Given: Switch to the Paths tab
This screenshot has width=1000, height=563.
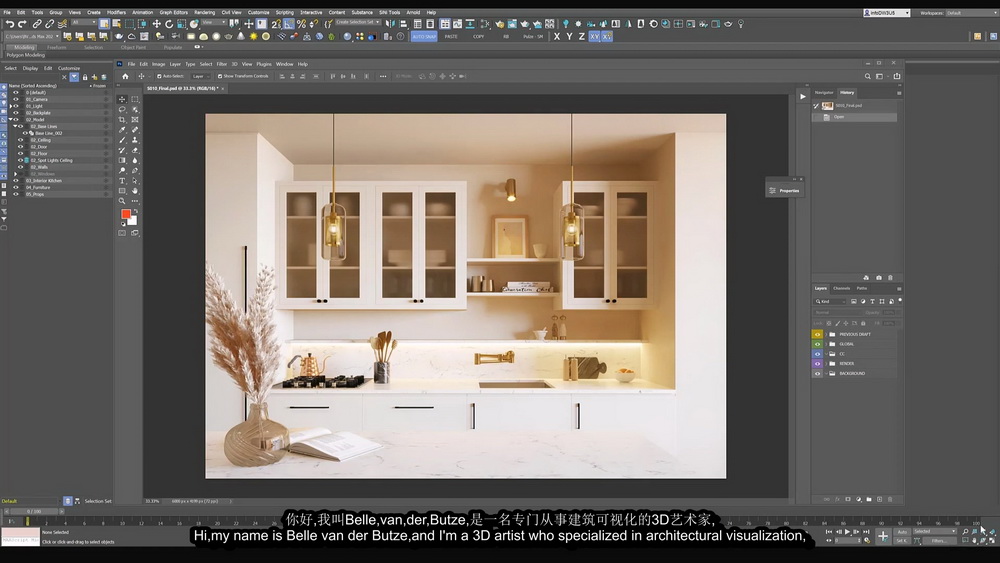Looking at the screenshot, I should (862, 288).
